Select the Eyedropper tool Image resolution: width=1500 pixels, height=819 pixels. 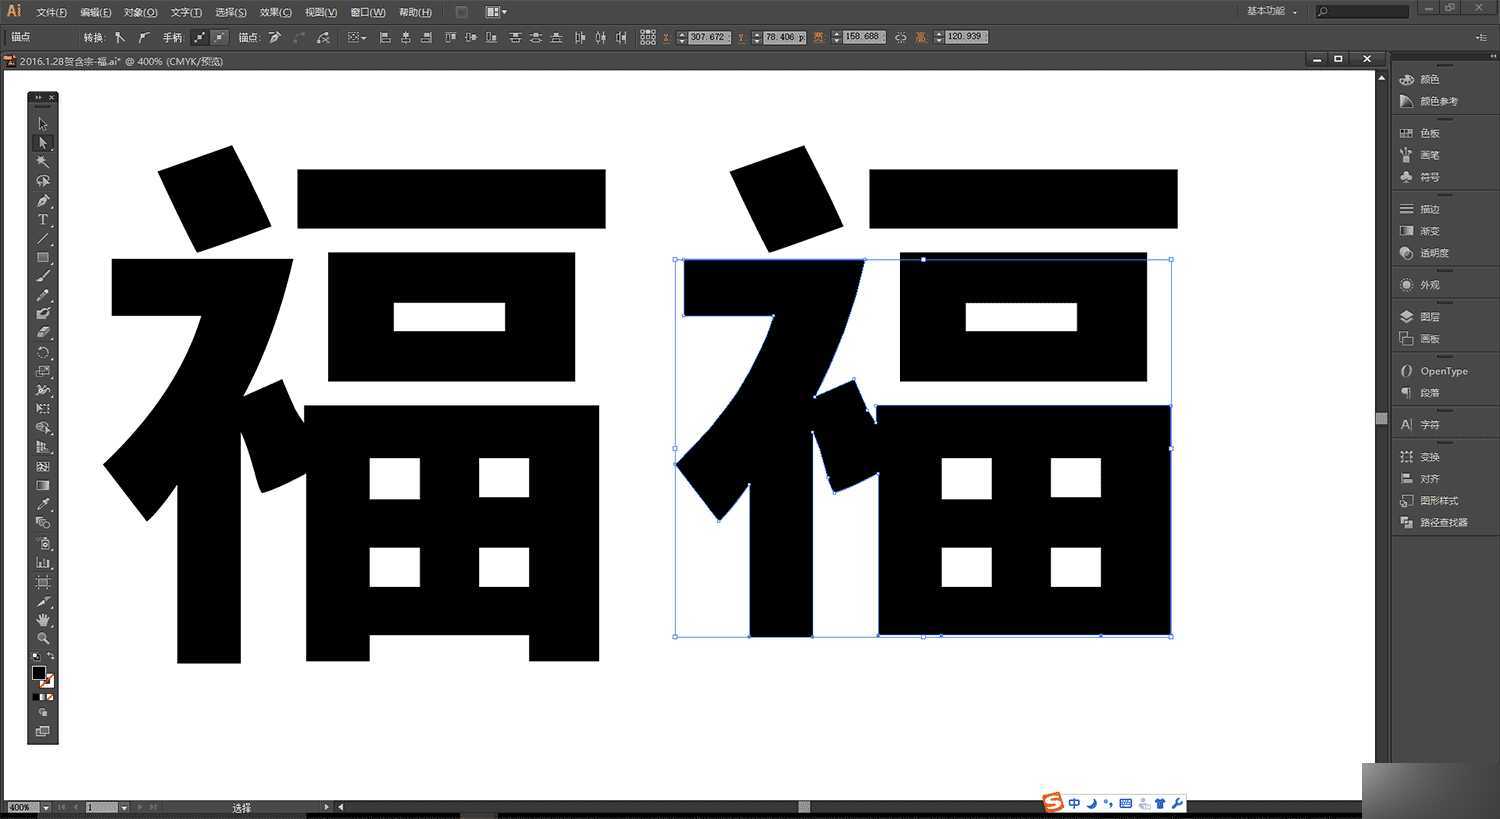tap(42, 503)
